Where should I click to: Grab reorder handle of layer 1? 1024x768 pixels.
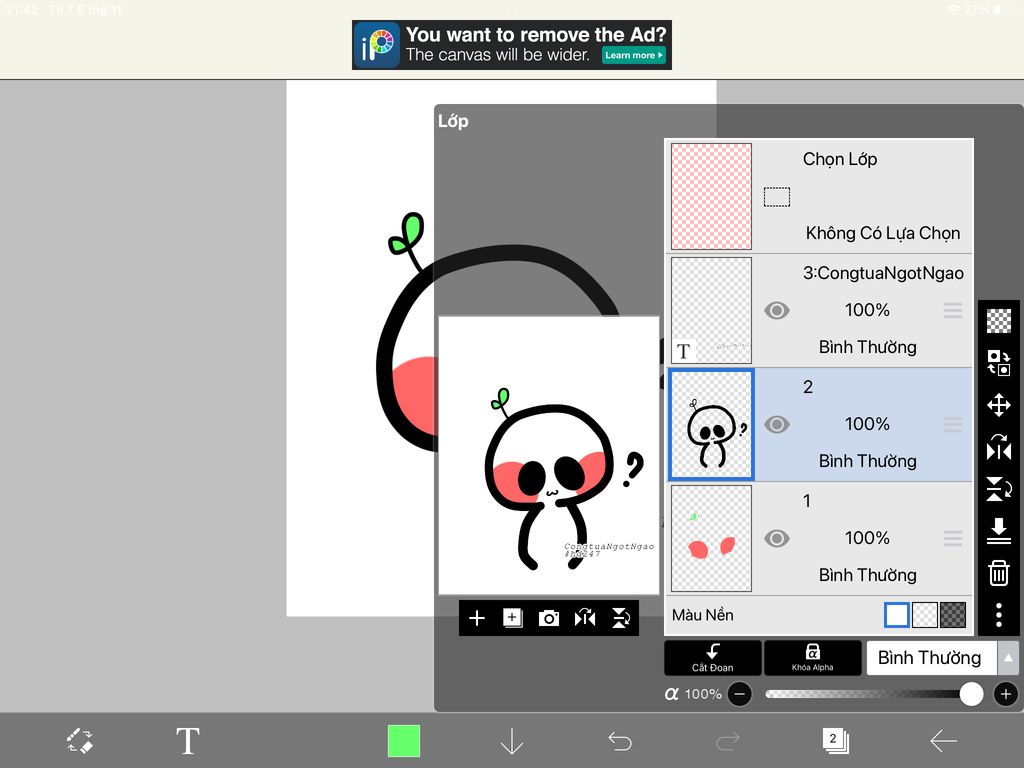point(953,538)
